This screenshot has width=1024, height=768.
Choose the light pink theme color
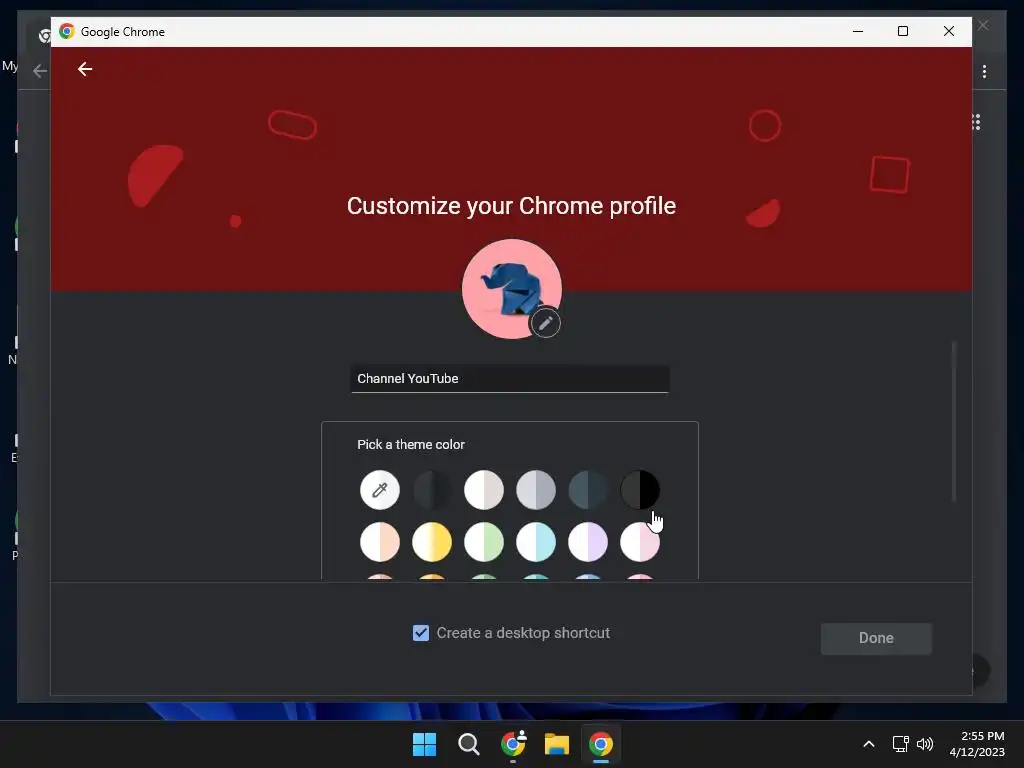640,542
